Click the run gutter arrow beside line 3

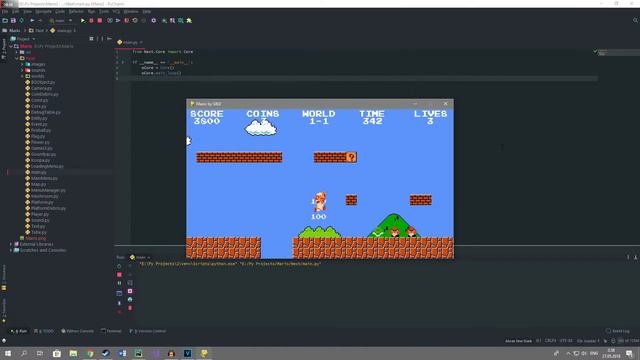coord(123,62)
